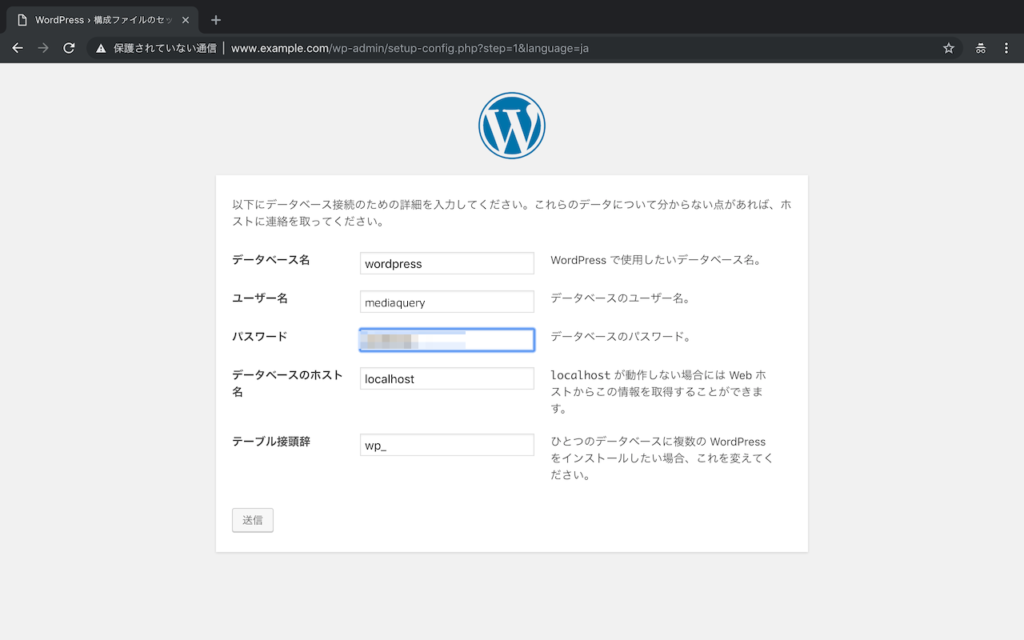Click the not-secure warning triangle icon
Image resolution: width=1024 pixels, height=640 pixels.
point(101,48)
